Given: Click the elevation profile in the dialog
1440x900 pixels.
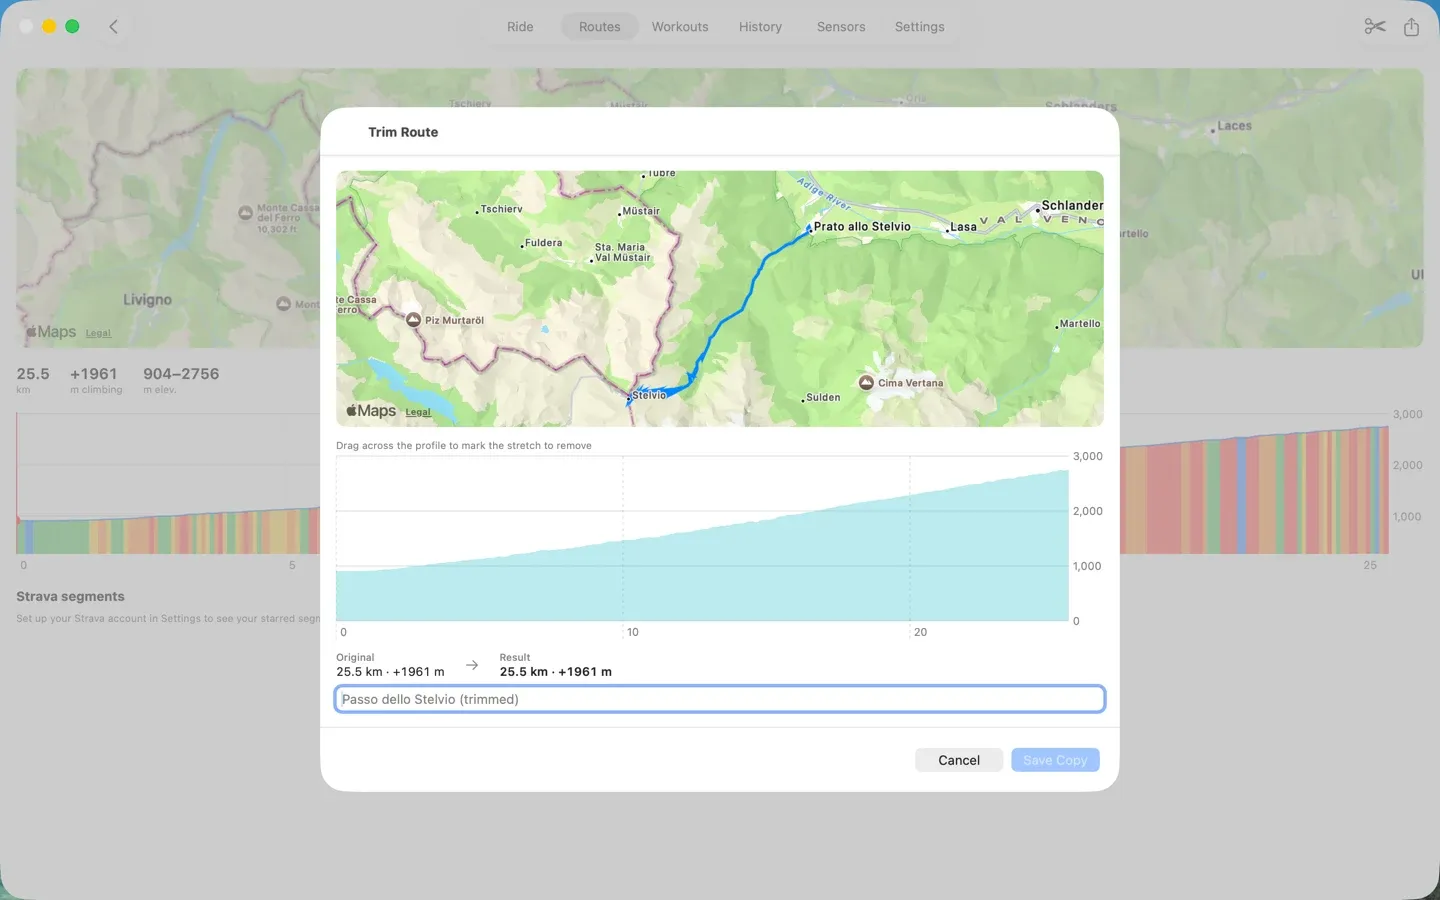Looking at the screenshot, I should 702,539.
